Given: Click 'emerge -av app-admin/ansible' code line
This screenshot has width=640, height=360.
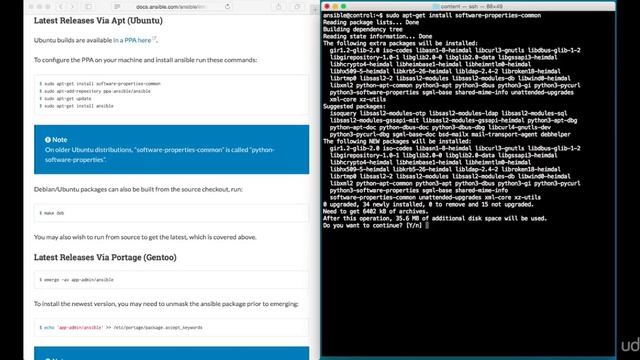Looking at the screenshot, I should coord(76,280).
